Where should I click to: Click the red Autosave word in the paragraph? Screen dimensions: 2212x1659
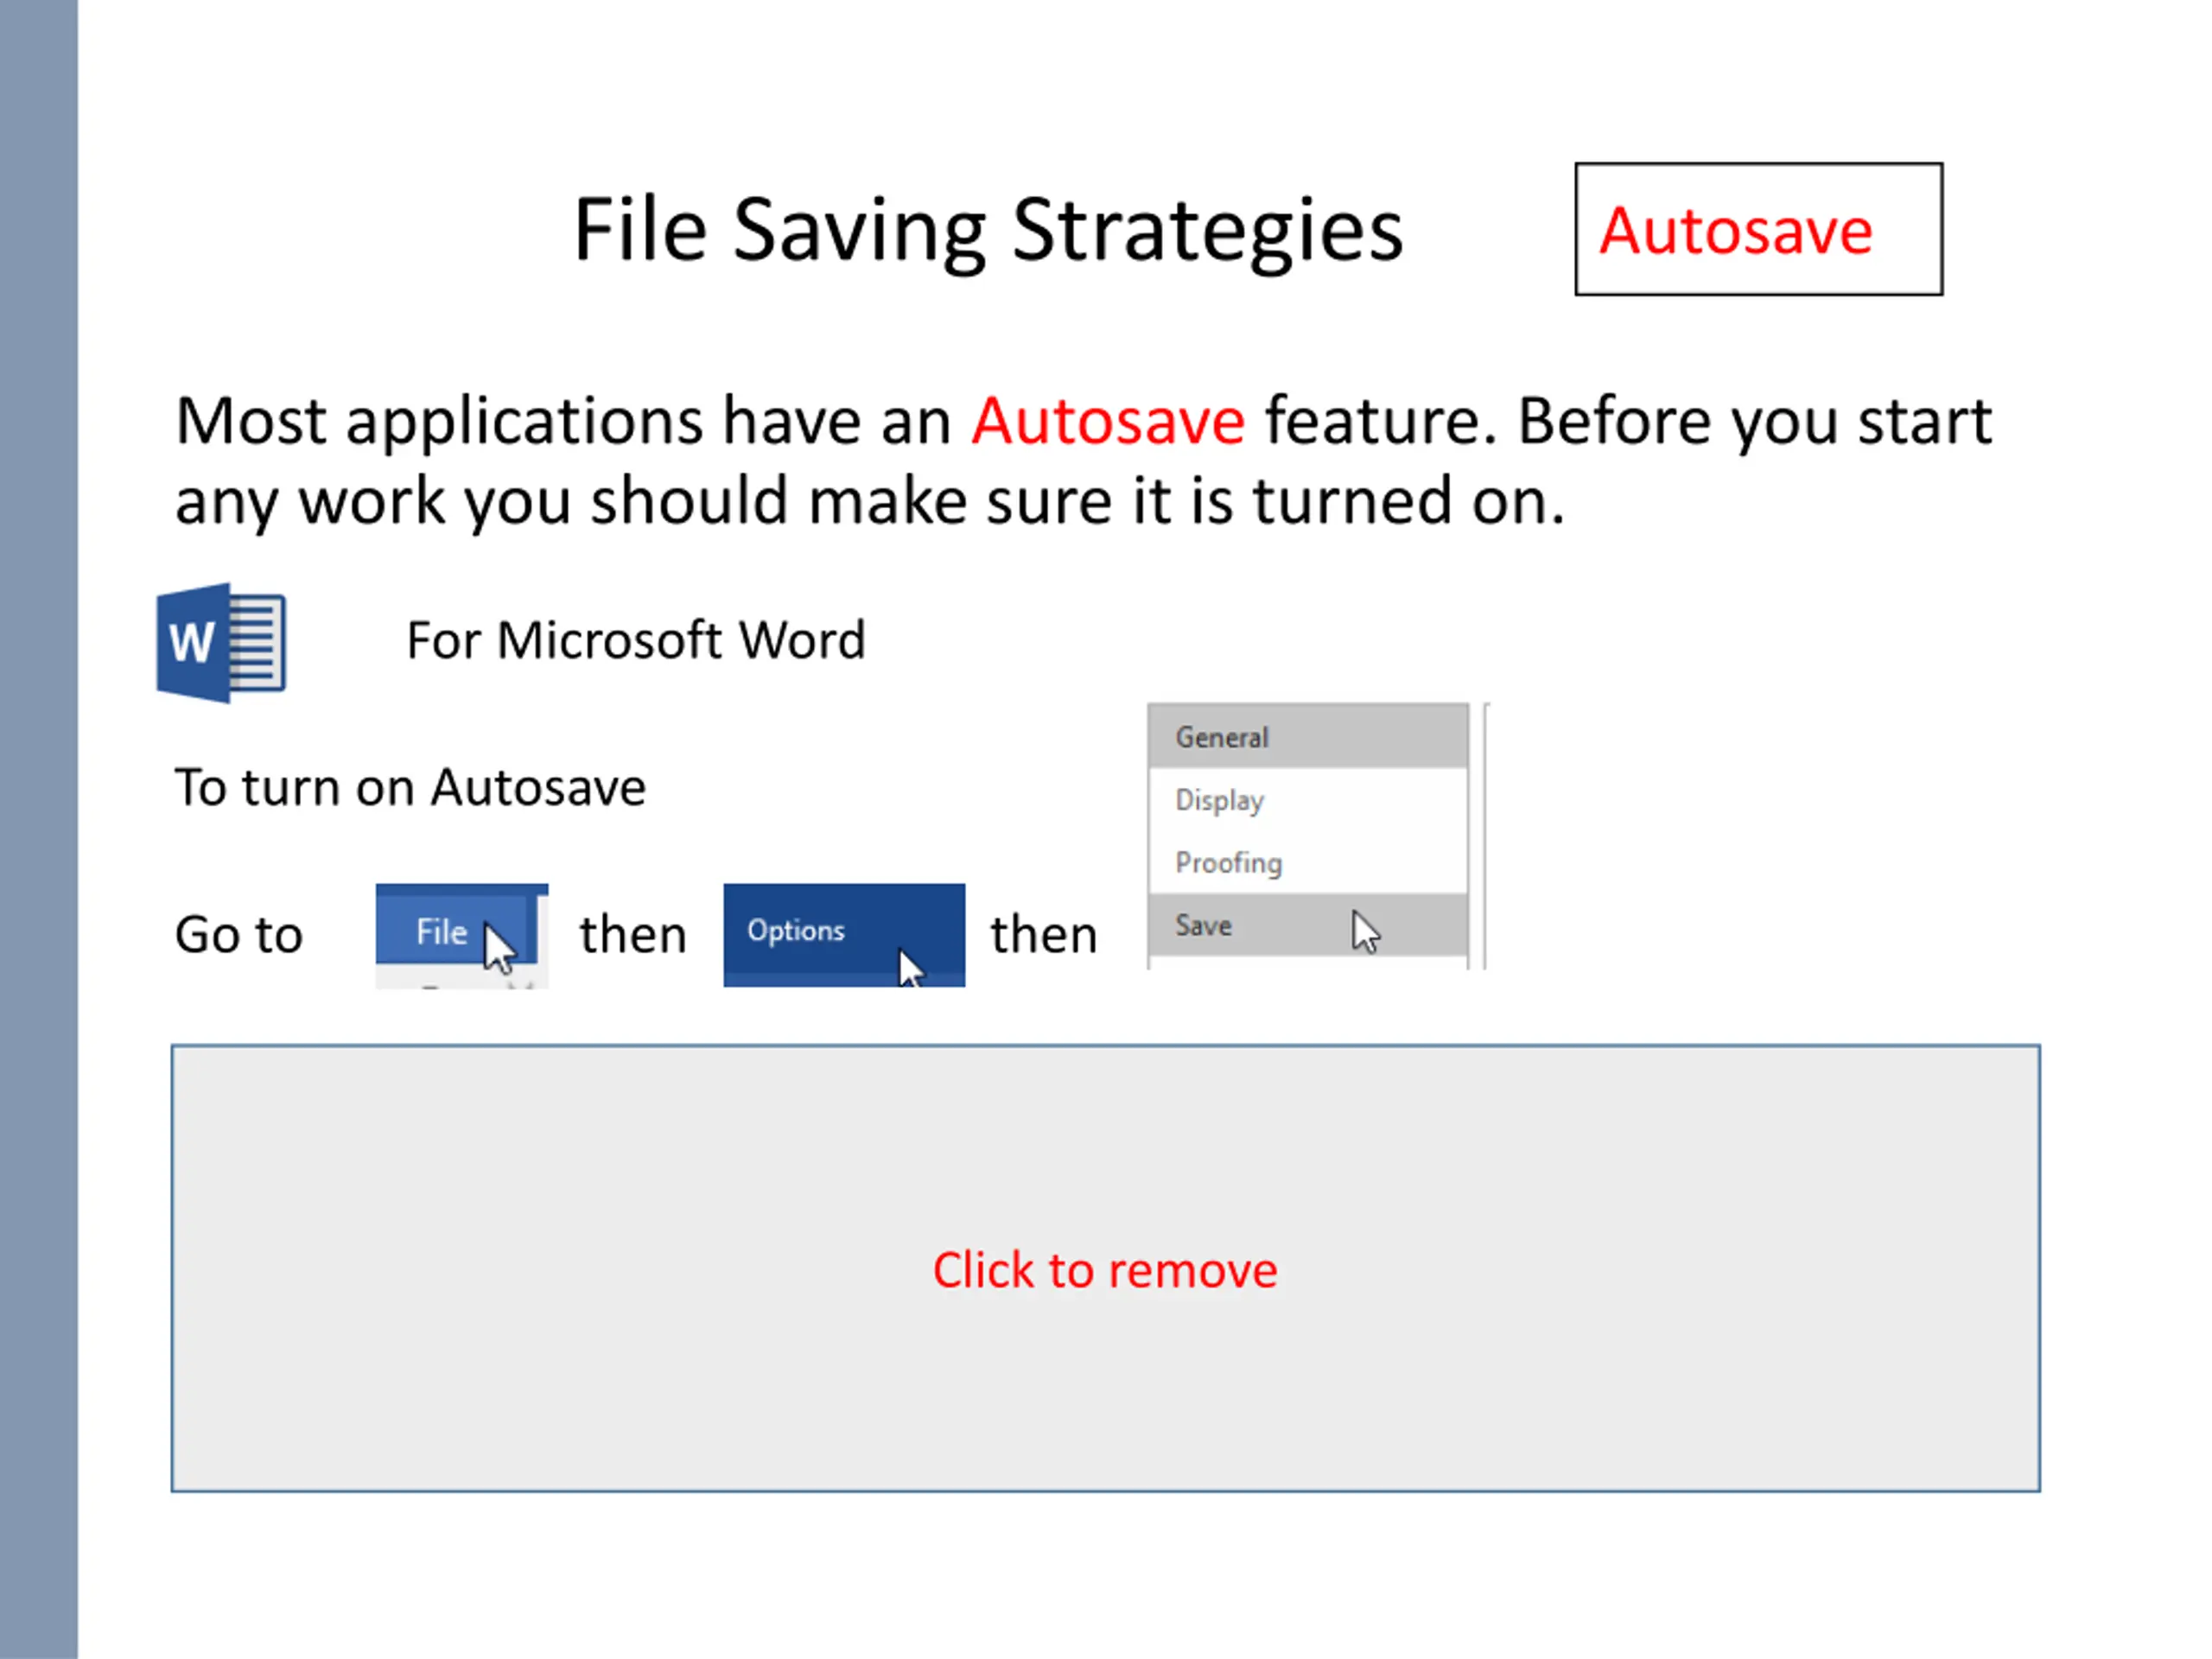pos(1108,420)
